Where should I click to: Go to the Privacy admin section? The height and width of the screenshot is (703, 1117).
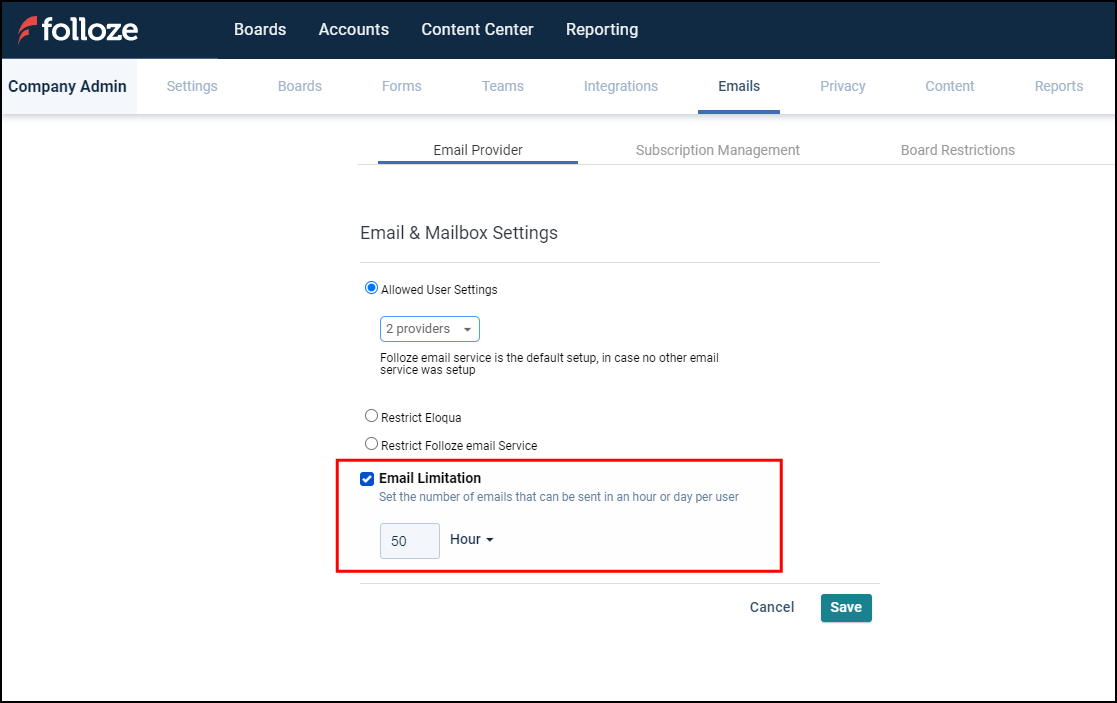(842, 86)
